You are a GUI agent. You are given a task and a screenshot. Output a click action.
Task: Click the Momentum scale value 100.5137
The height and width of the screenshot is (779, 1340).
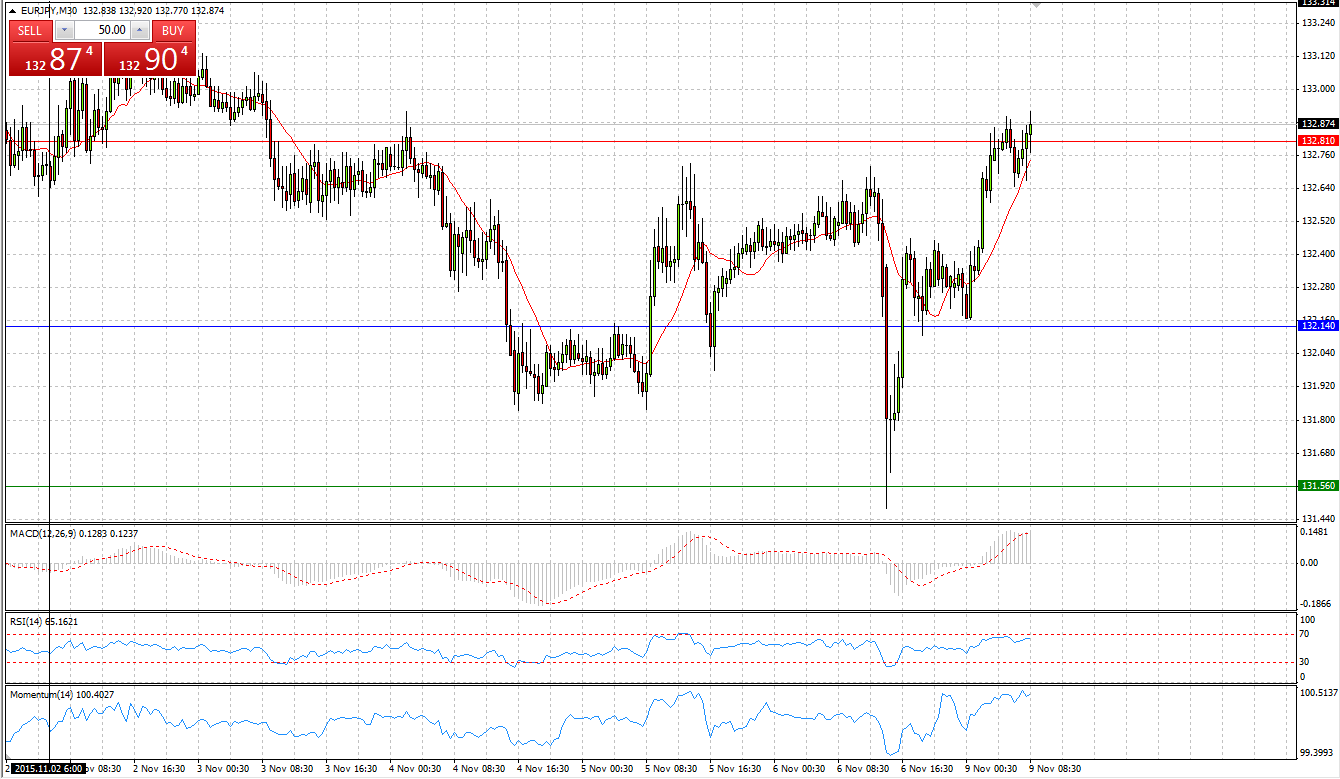point(1318,692)
